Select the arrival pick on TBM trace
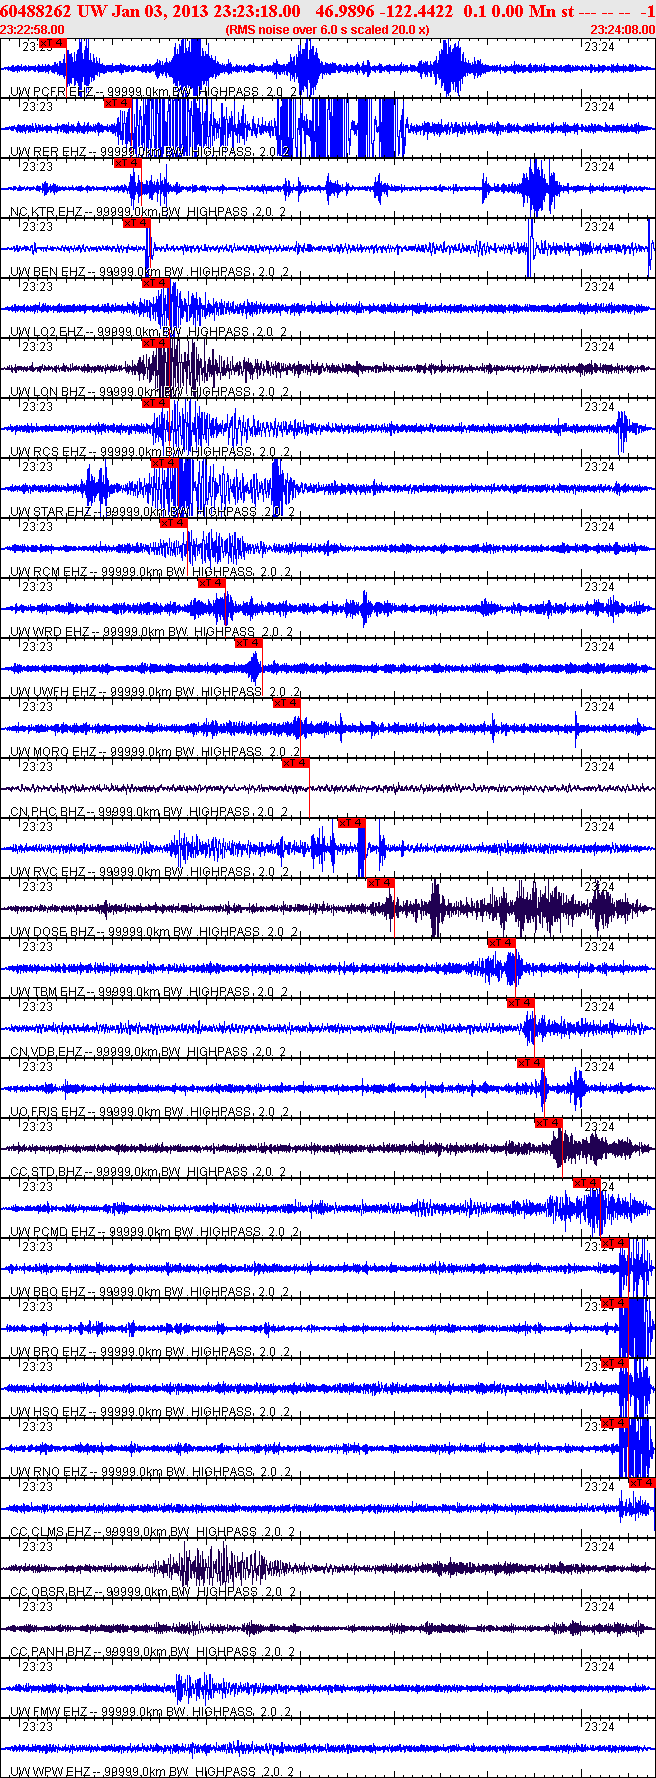 pyautogui.click(x=501, y=943)
